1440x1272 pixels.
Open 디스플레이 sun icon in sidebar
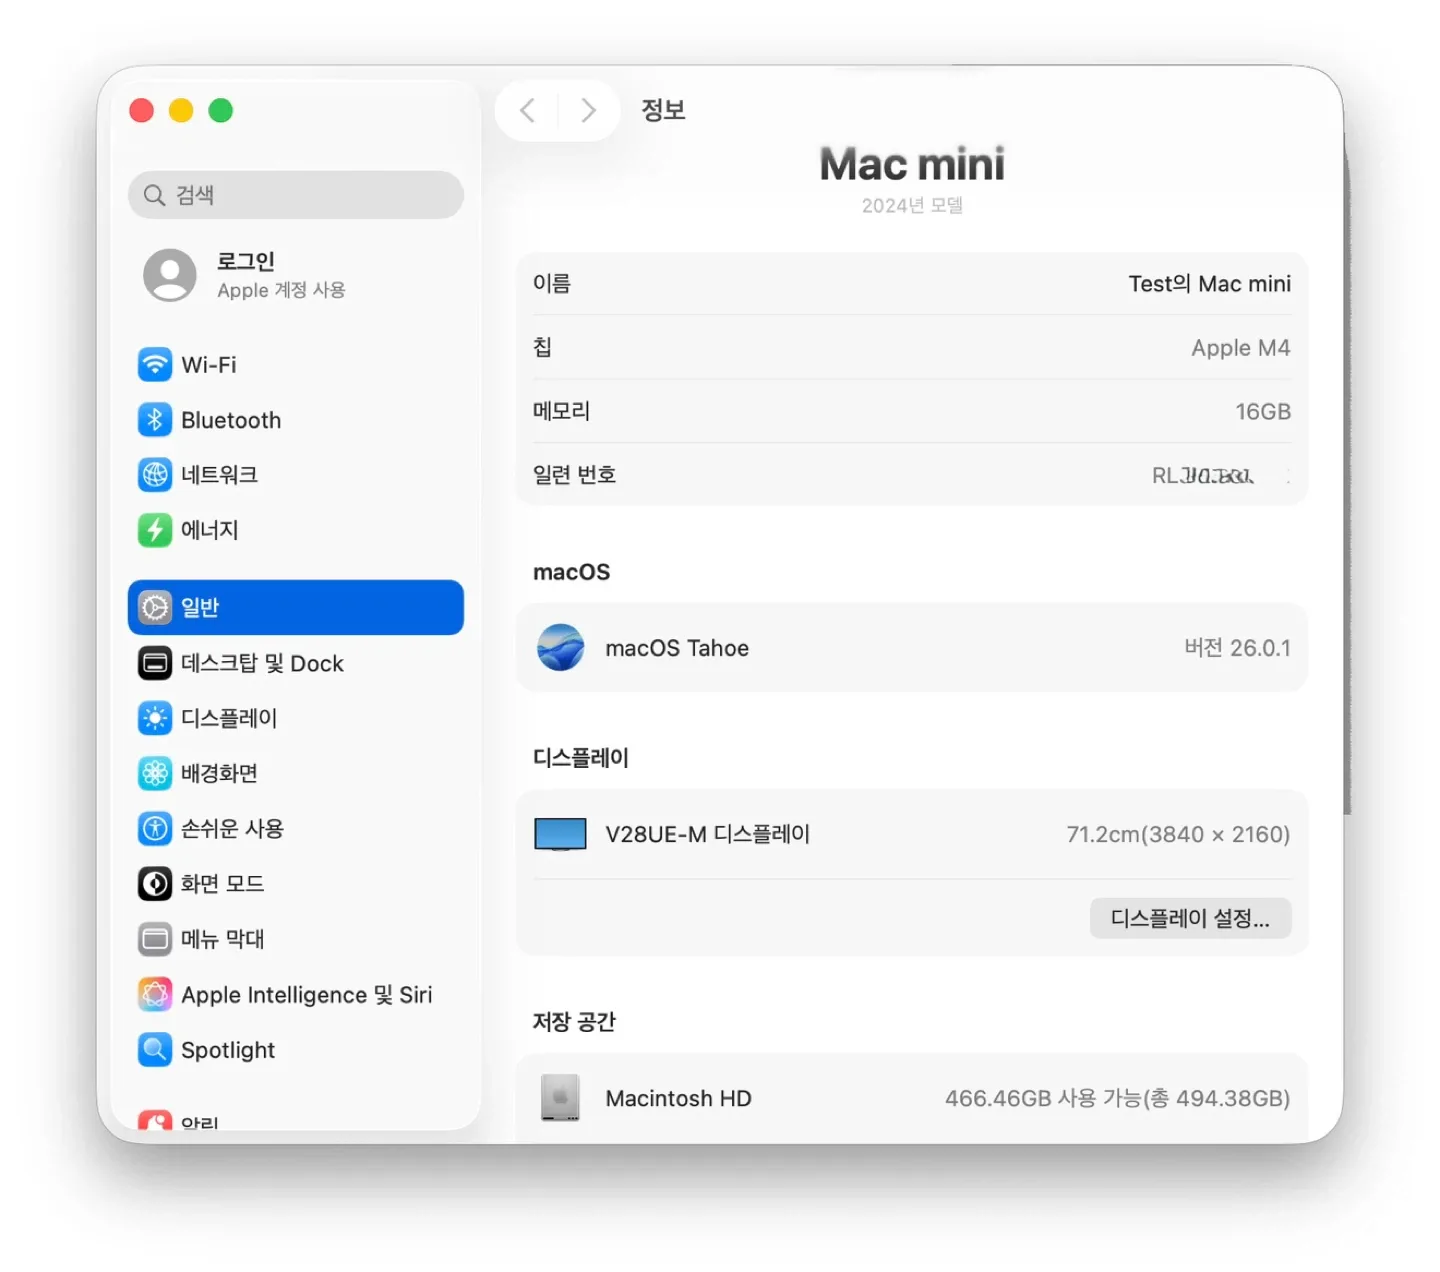click(x=155, y=718)
